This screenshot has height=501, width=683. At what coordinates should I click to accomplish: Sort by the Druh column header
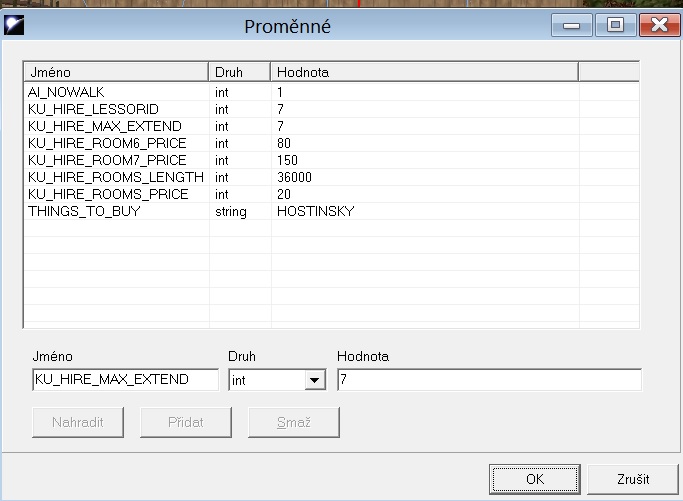tap(239, 72)
